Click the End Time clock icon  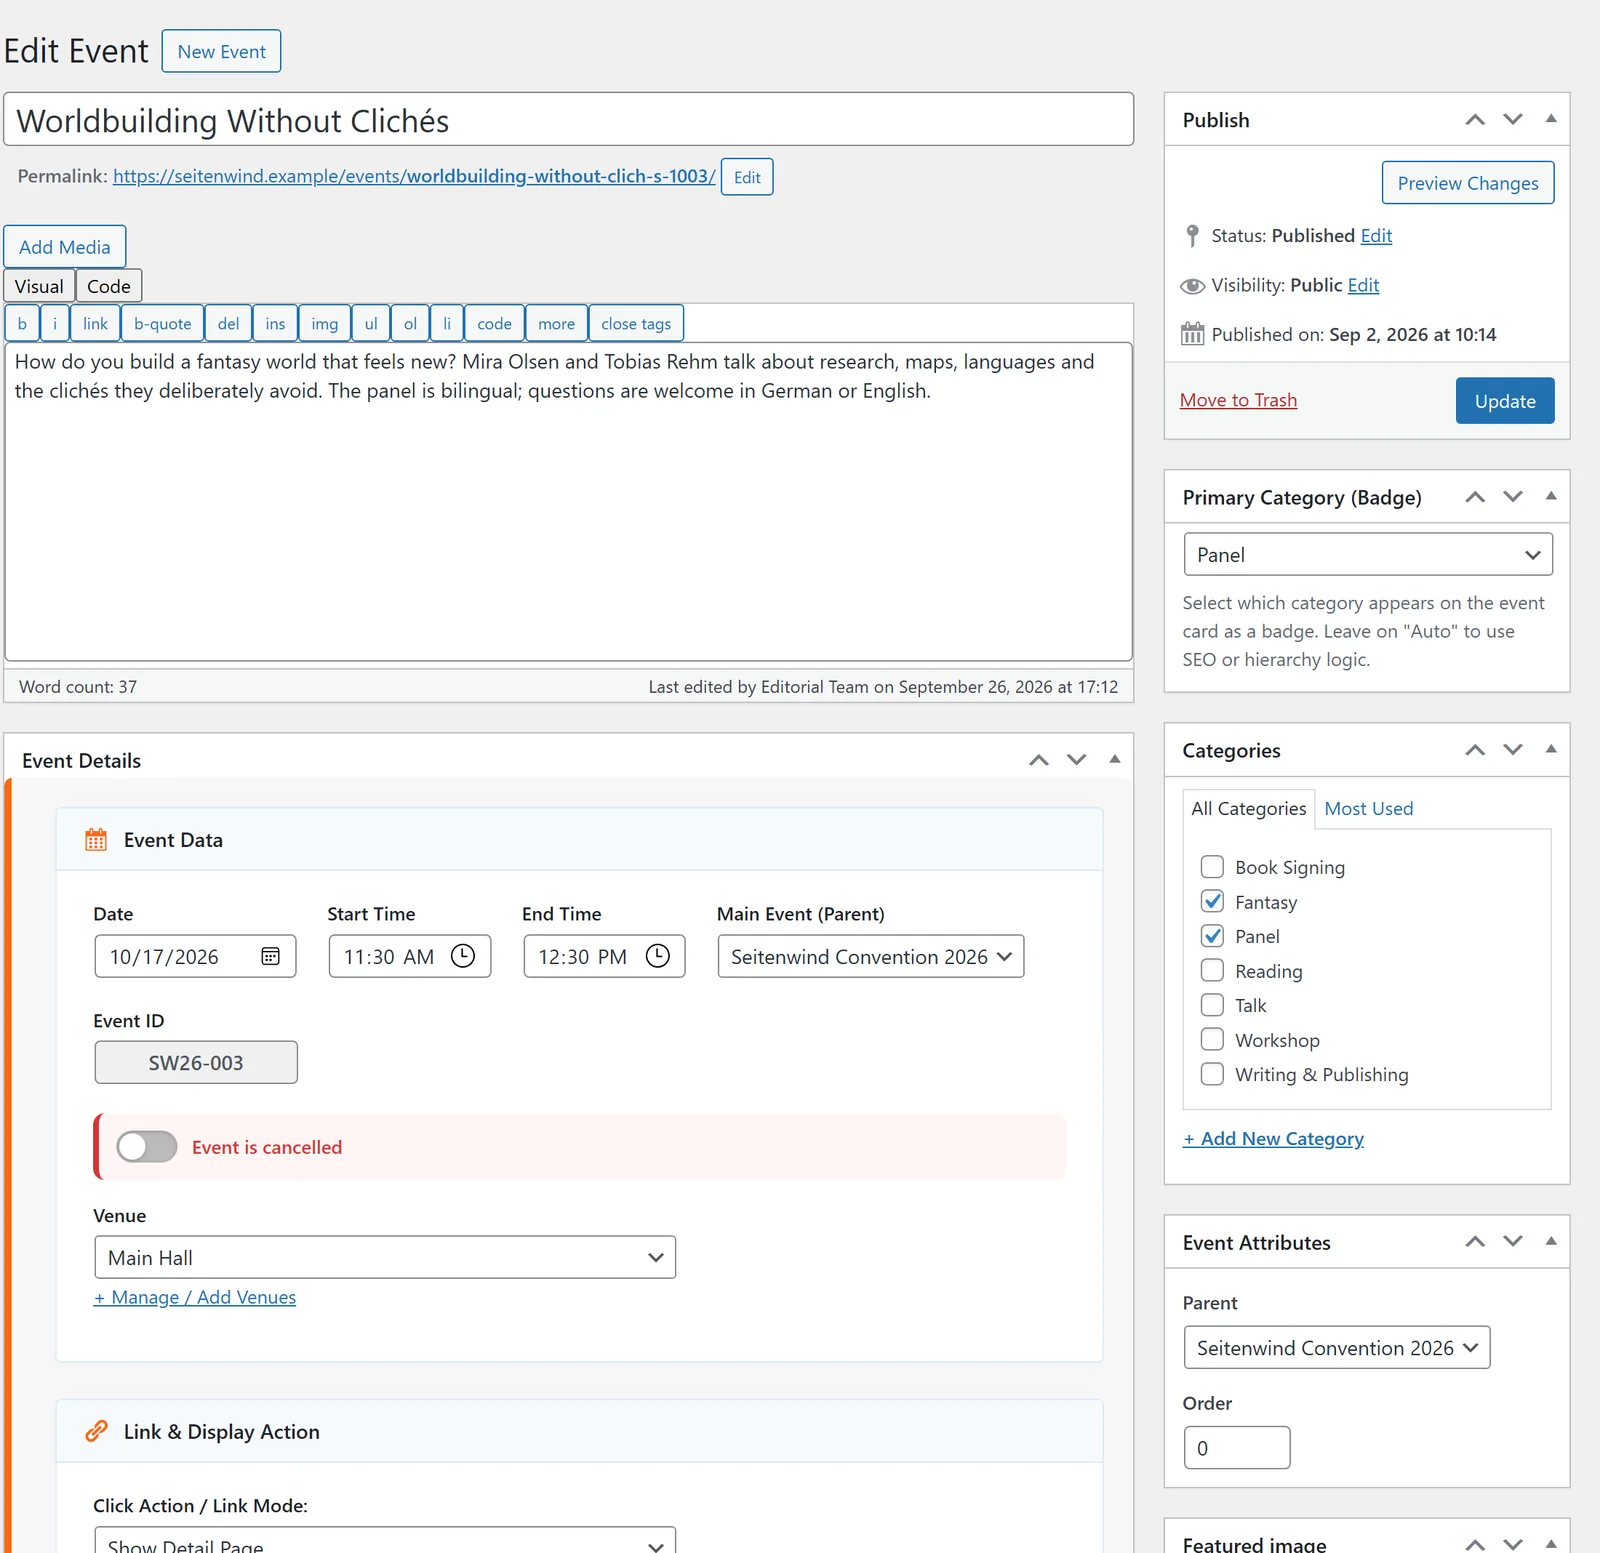[657, 956]
